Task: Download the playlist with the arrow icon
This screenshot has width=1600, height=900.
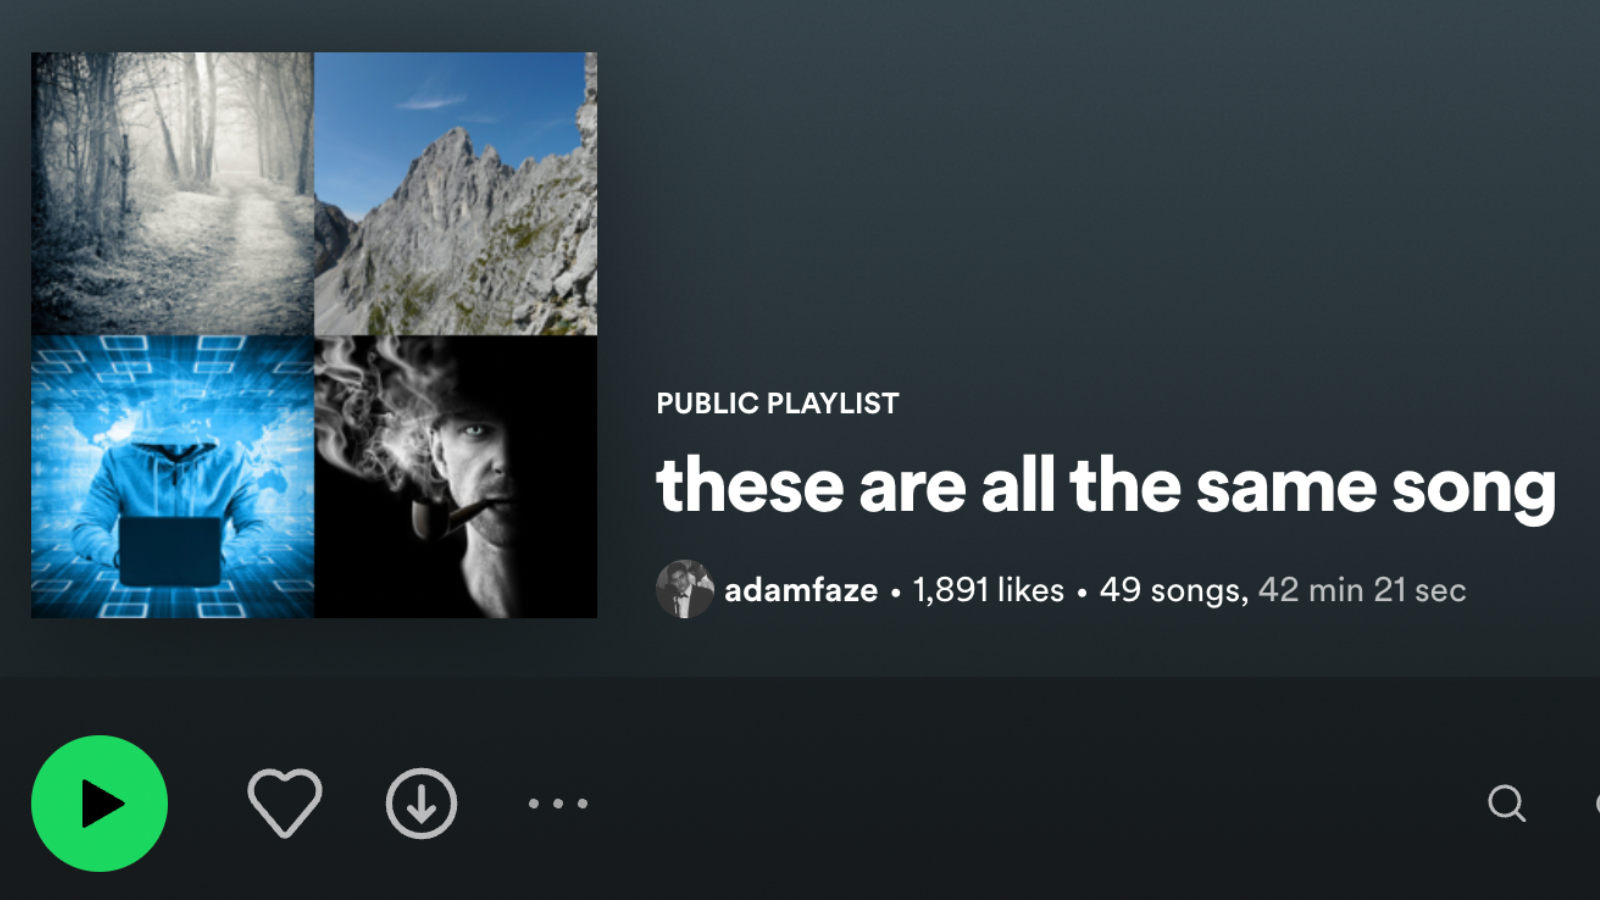Action: (x=421, y=803)
